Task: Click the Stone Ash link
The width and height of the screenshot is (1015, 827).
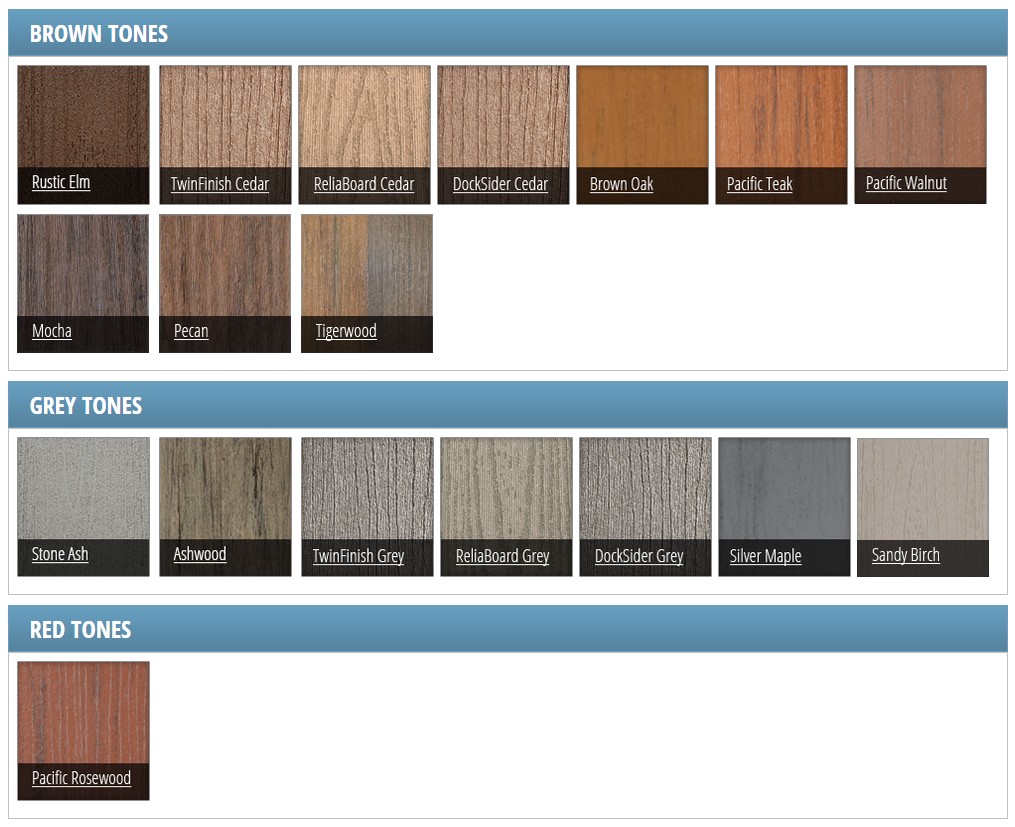Action: [x=60, y=554]
